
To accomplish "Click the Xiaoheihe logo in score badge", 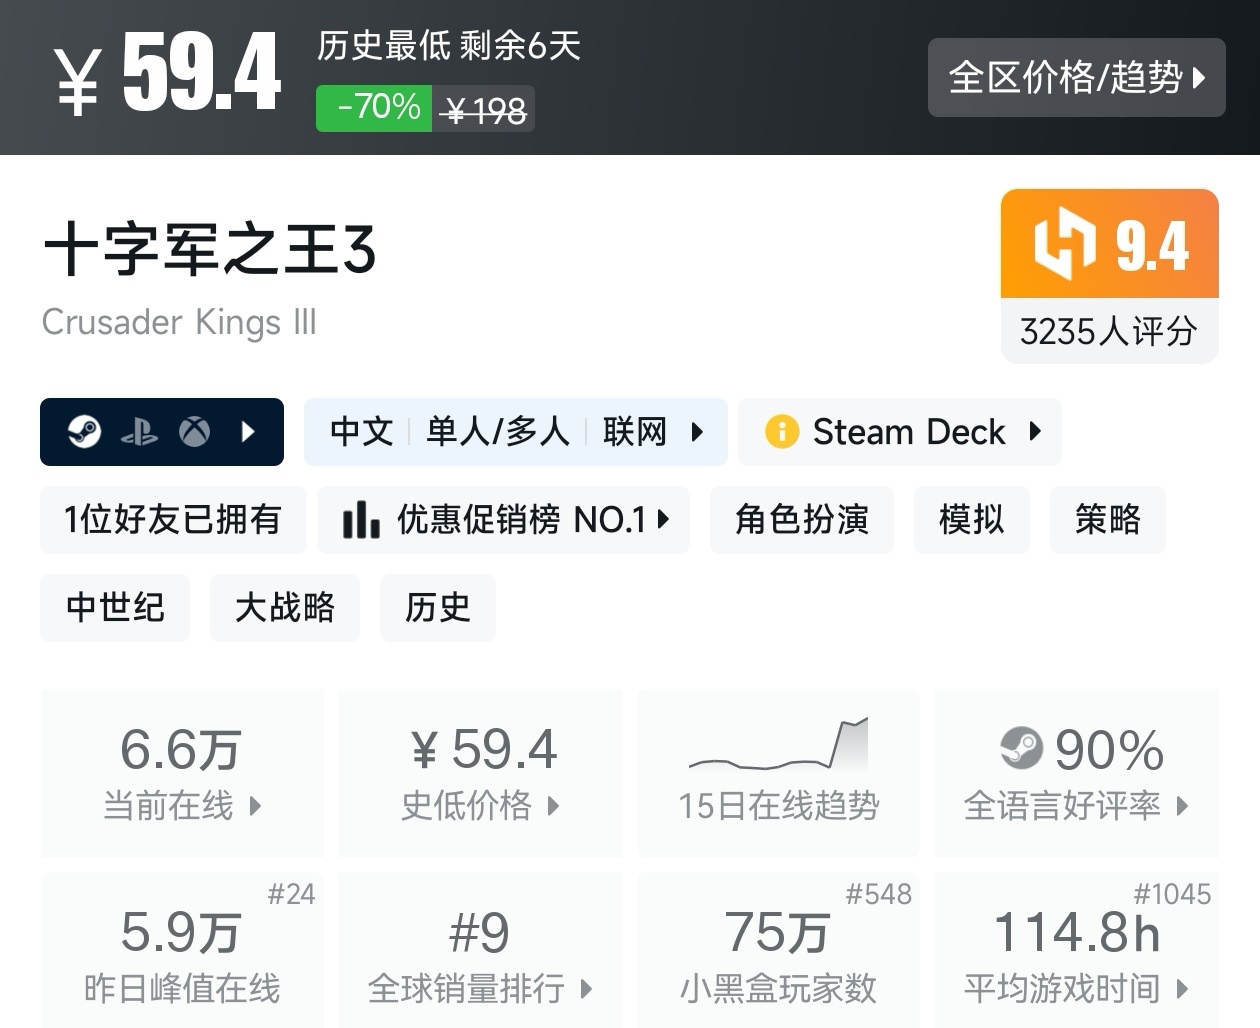I will (x=1064, y=243).
